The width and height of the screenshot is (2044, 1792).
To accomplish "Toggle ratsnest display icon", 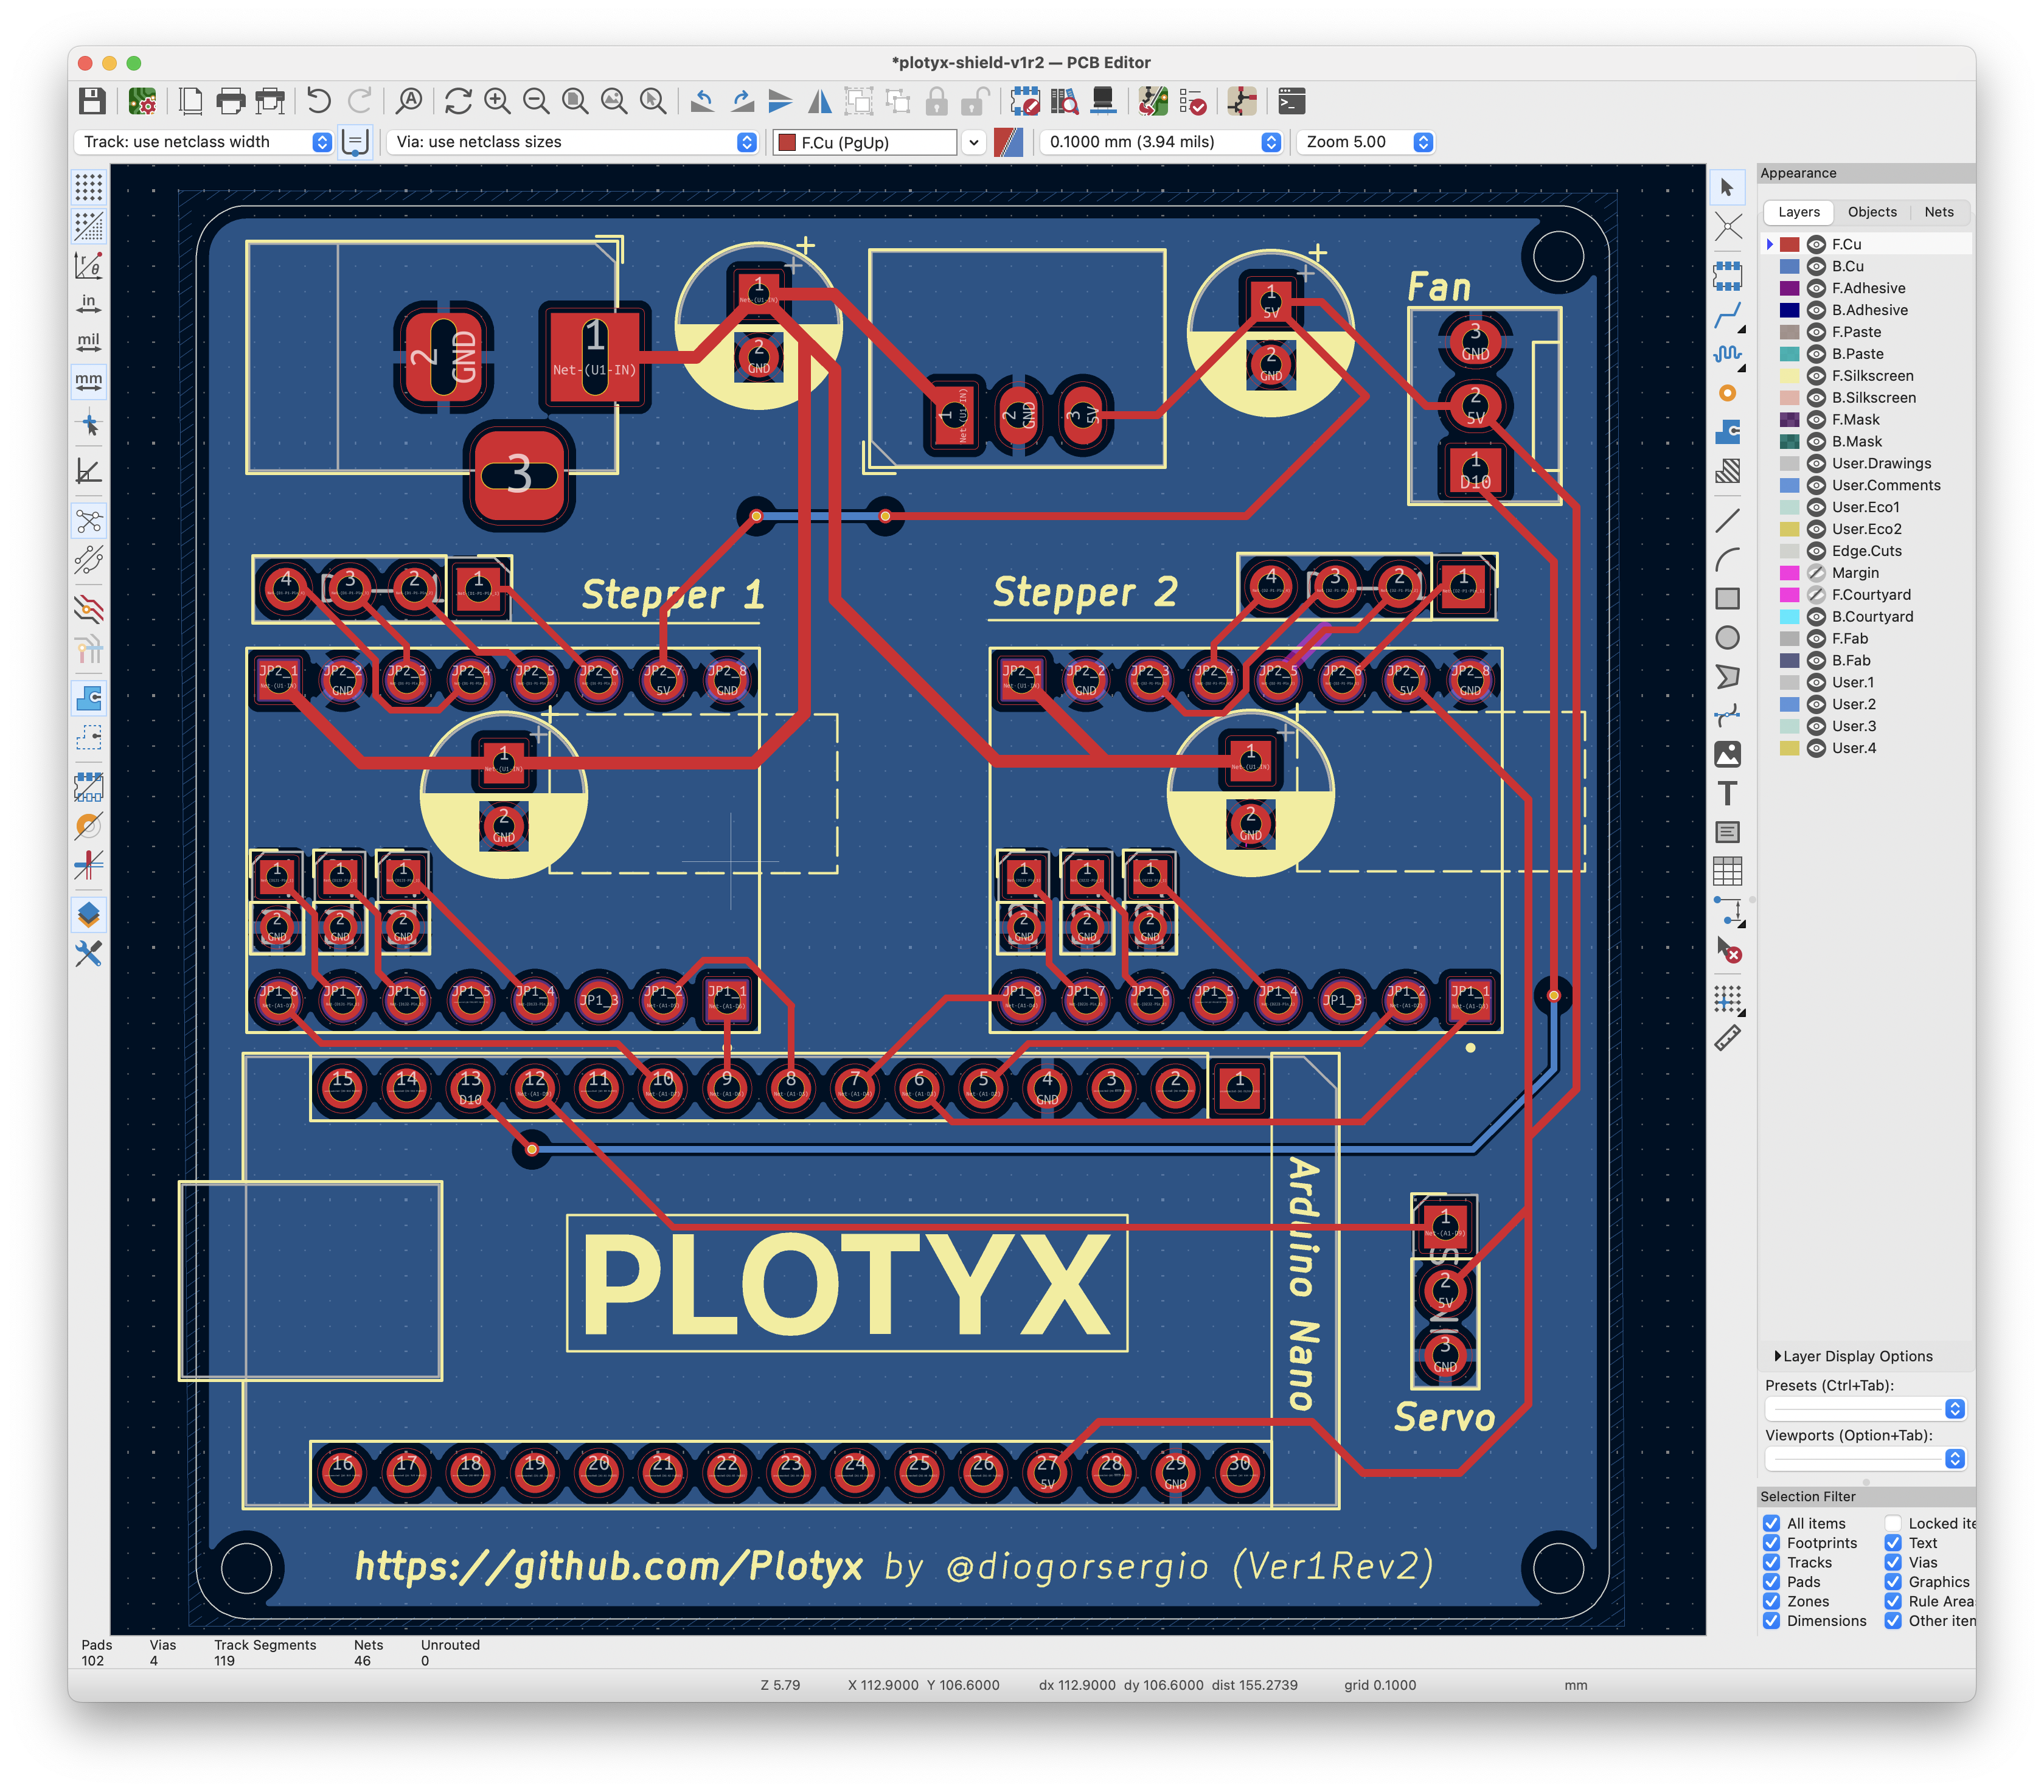I will [89, 521].
